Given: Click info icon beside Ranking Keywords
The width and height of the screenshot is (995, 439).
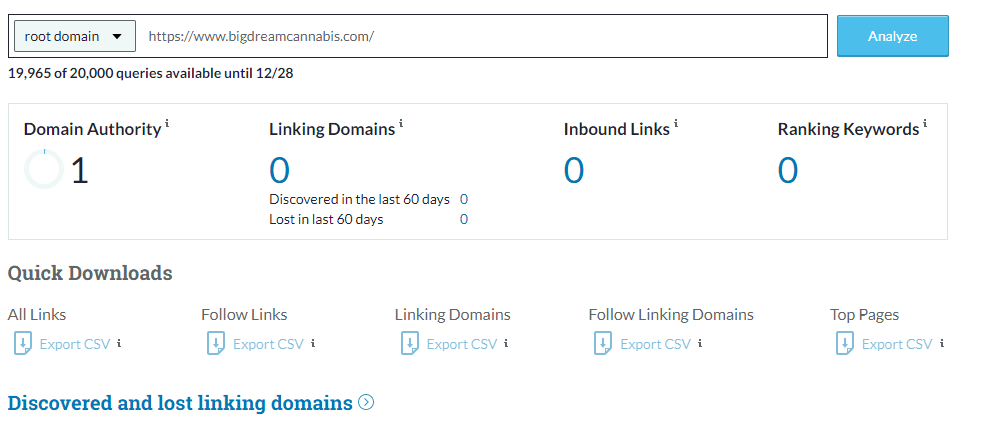Looking at the screenshot, I should (x=925, y=124).
